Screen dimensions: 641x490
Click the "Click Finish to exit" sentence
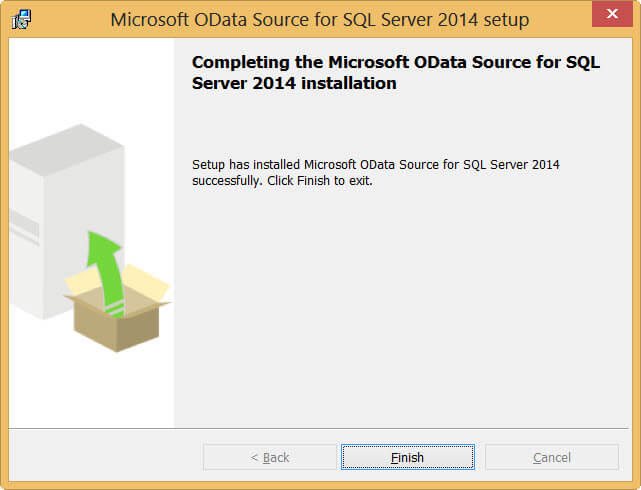click(320, 181)
